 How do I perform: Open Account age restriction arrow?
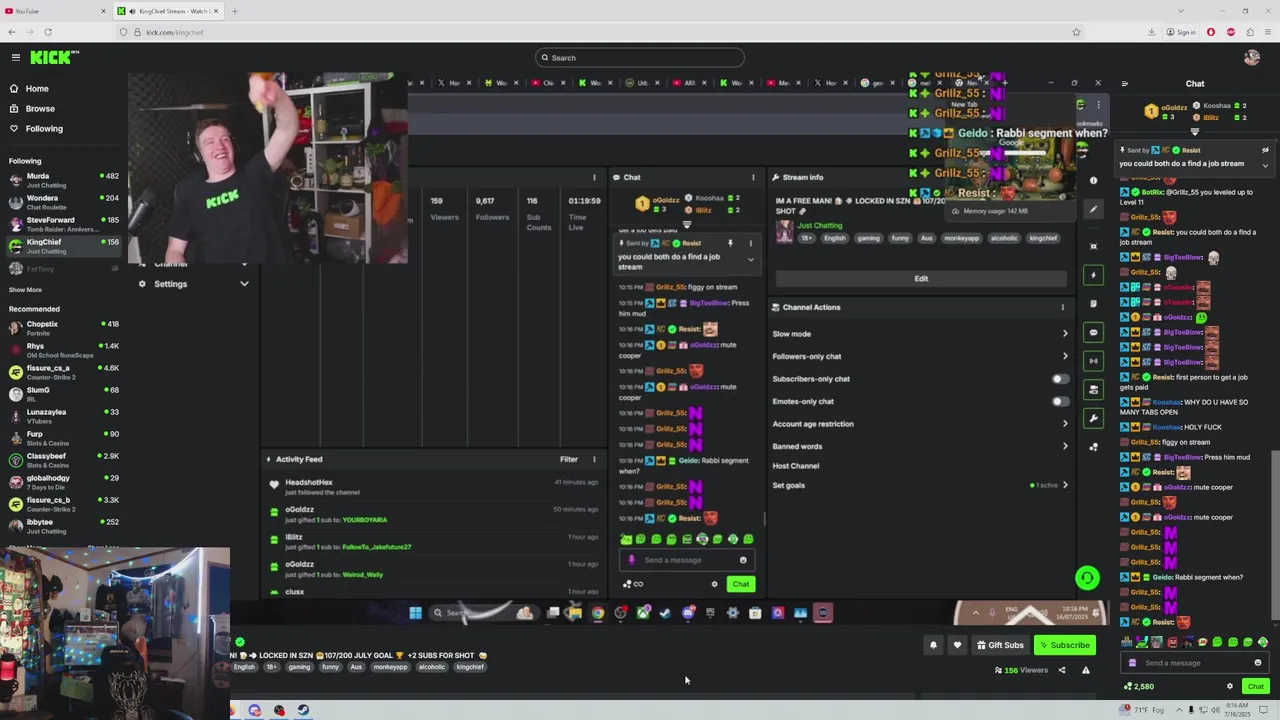[x=1064, y=424]
